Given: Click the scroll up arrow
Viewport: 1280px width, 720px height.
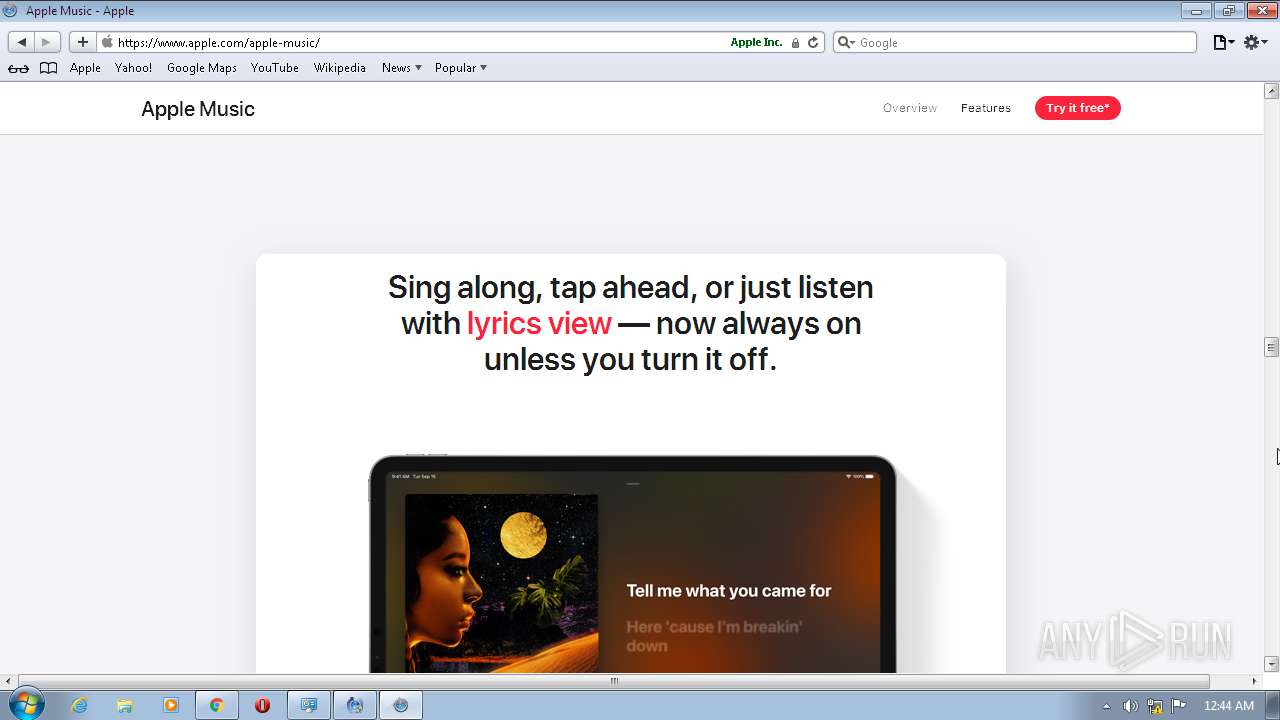Looking at the screenshot, I should [1272, 91].
